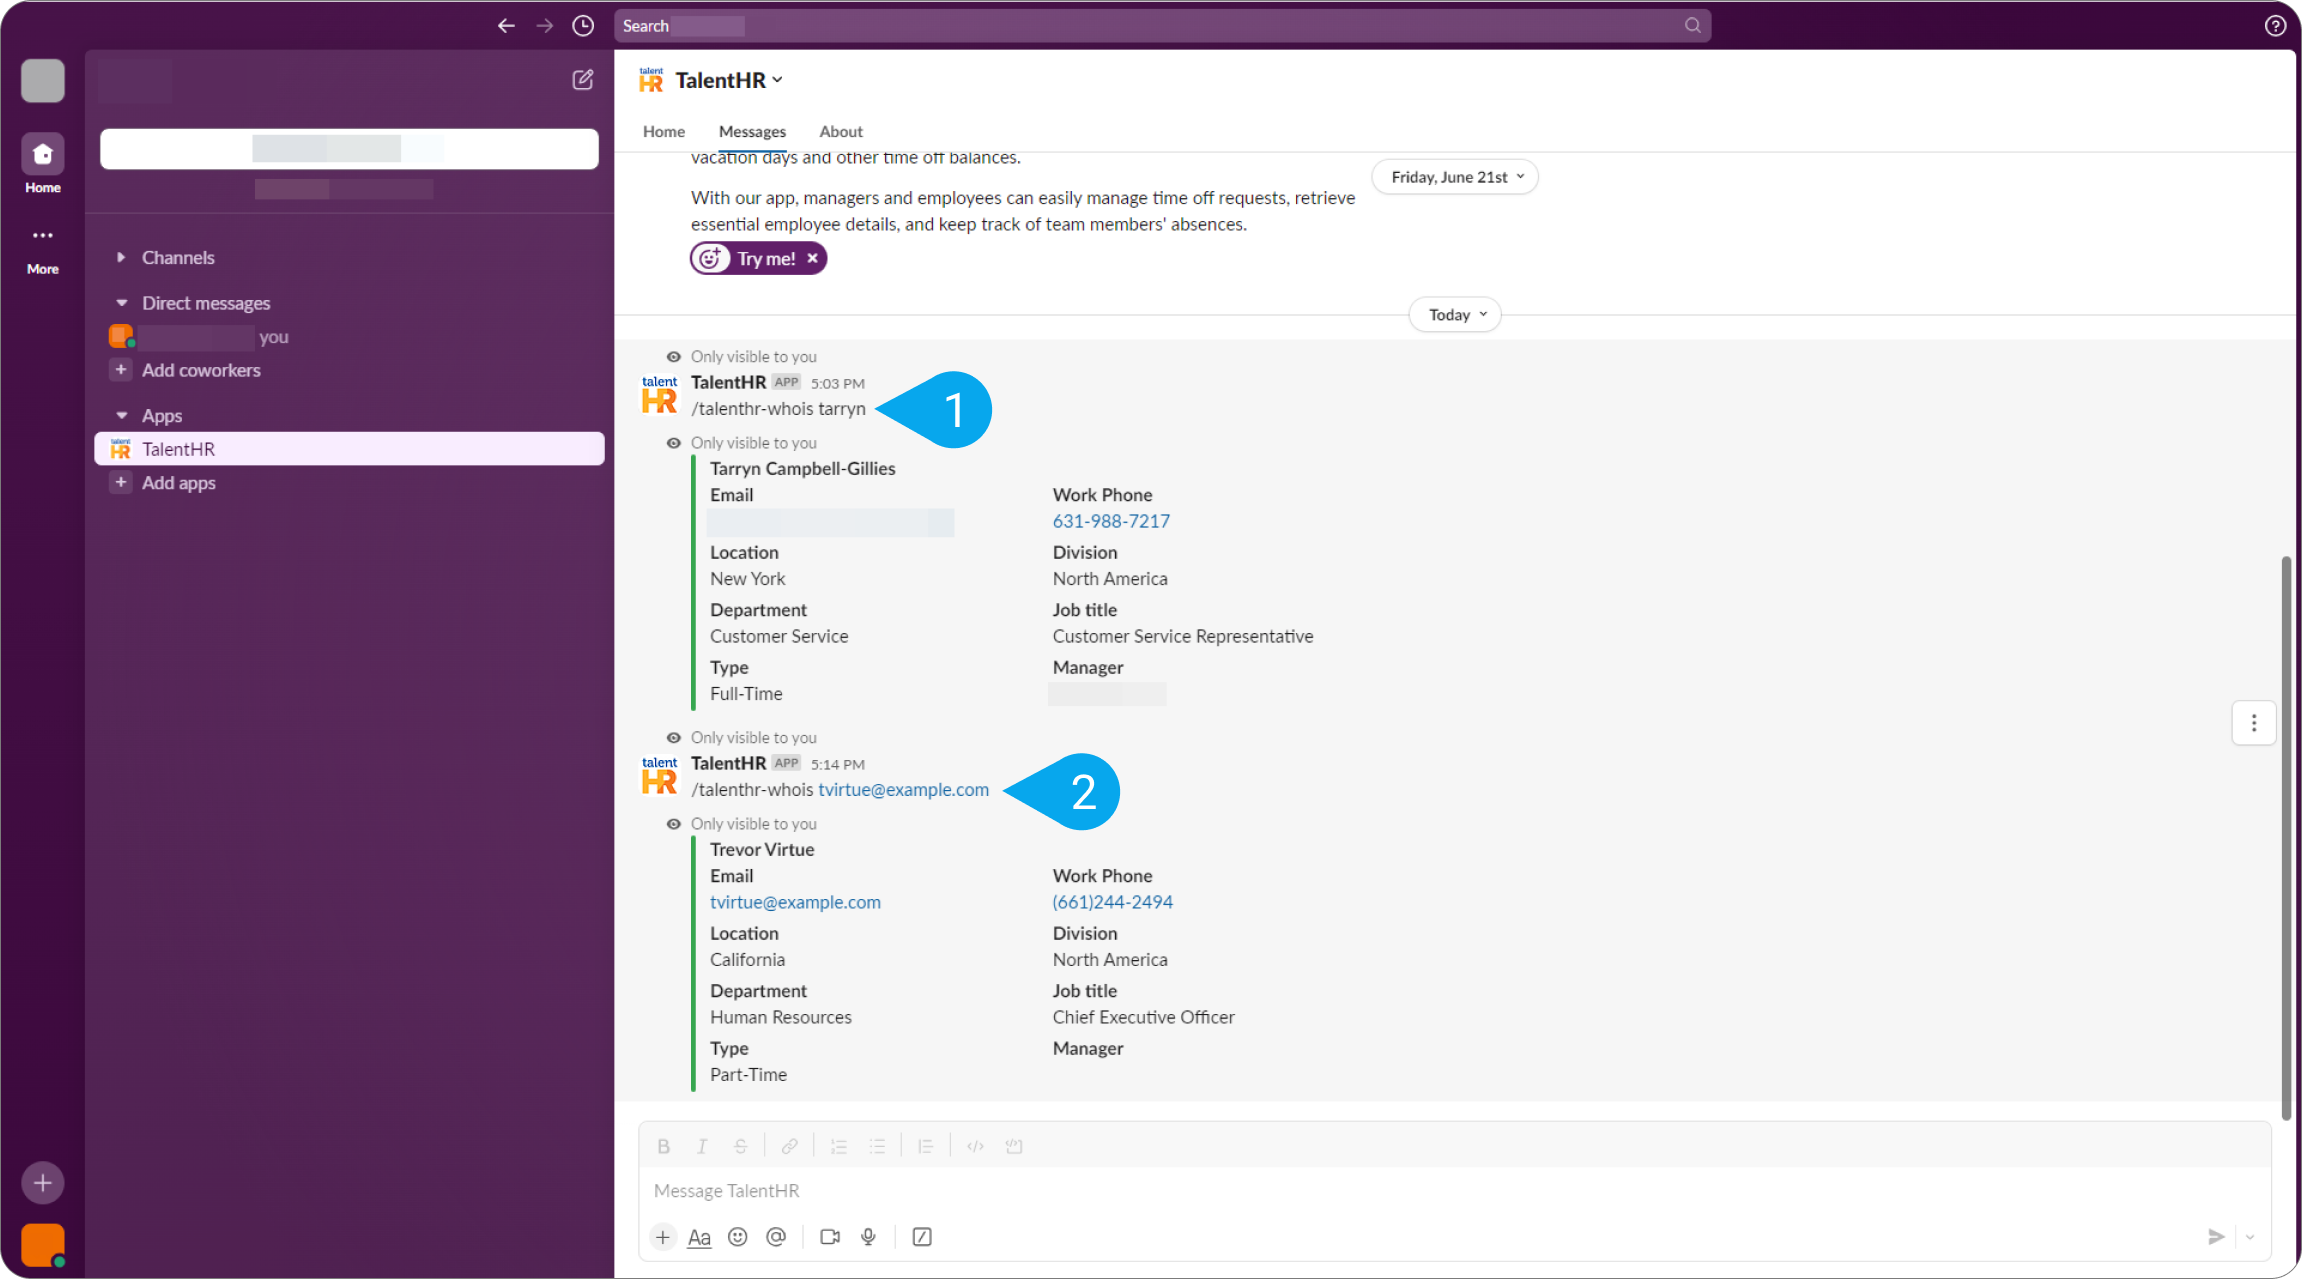Collapse the Apps section
This screenshot has height=1279, width=2302.
click(121, 416)
